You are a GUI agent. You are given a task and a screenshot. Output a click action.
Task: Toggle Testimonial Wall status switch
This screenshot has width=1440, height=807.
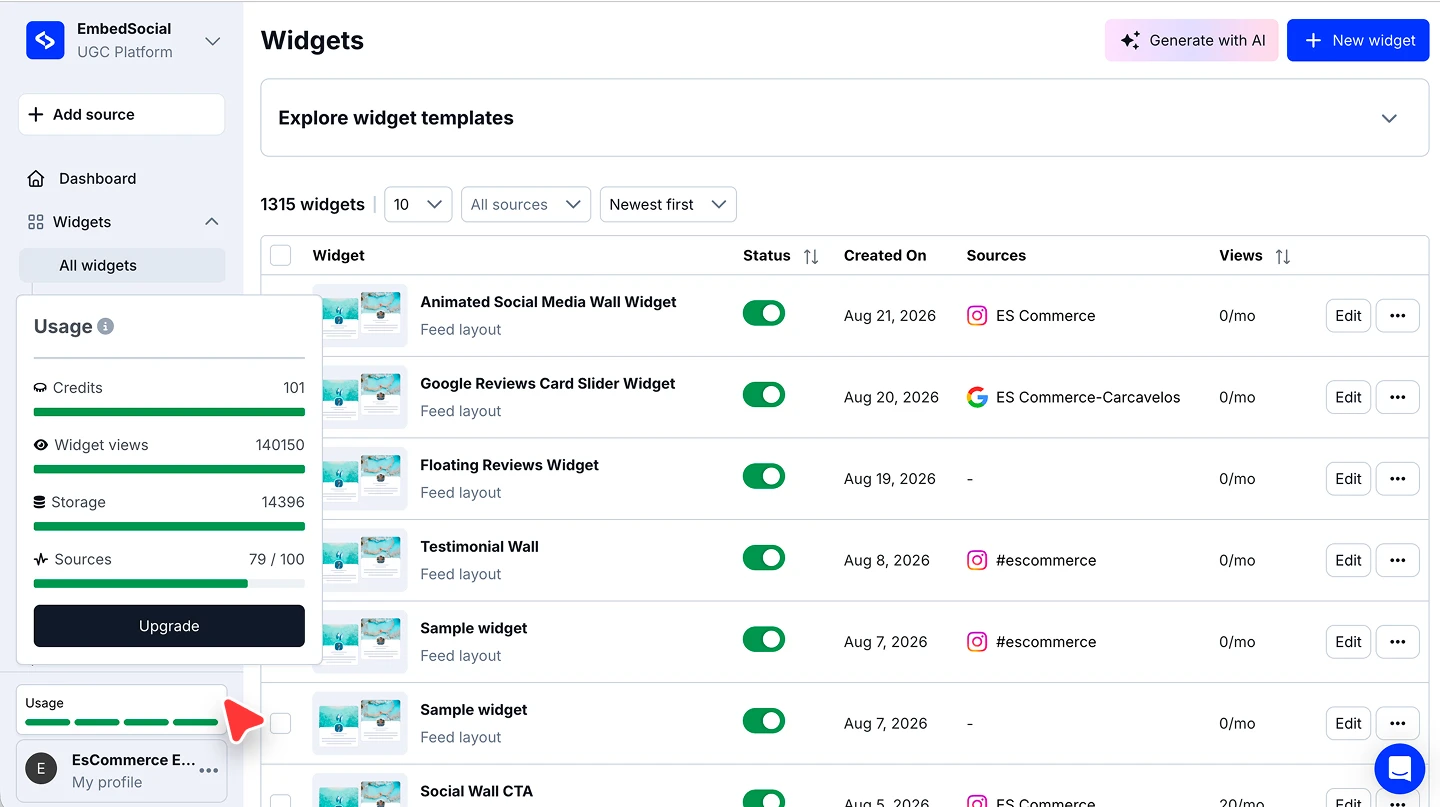pyautogui.click(x=764, y=558)
